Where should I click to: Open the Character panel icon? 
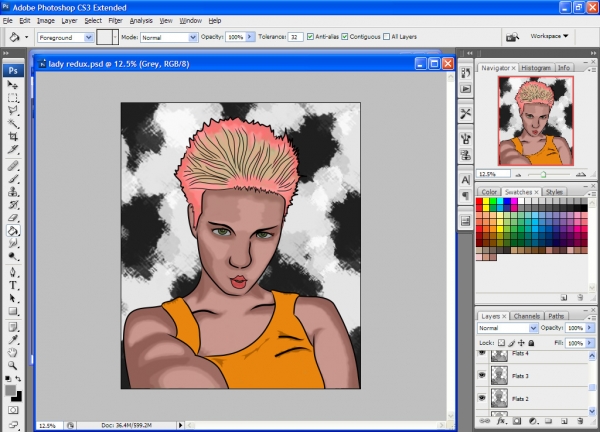pyautogui.click(x=466, y=180)
